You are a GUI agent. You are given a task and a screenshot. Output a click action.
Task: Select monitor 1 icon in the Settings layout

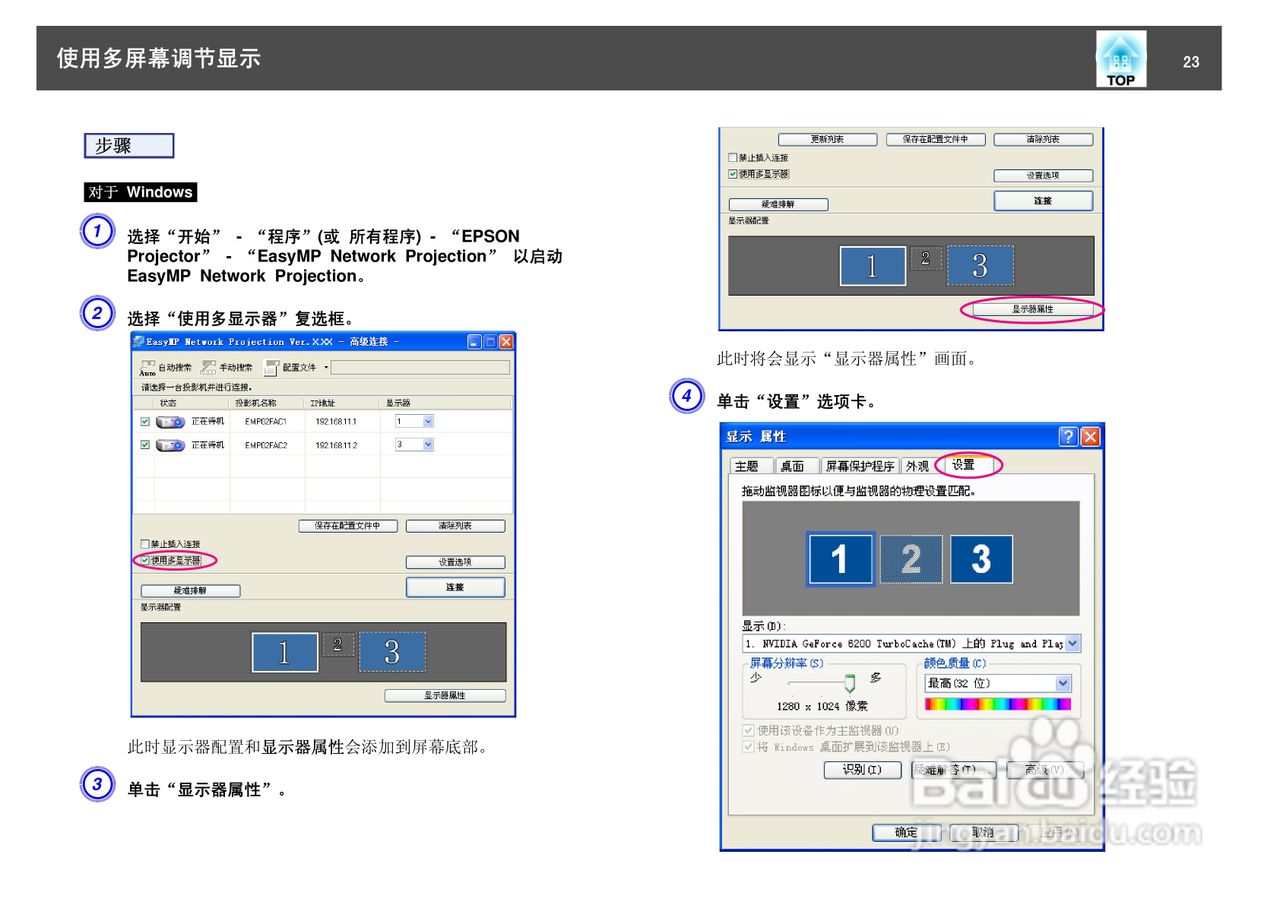click(841, 559)
